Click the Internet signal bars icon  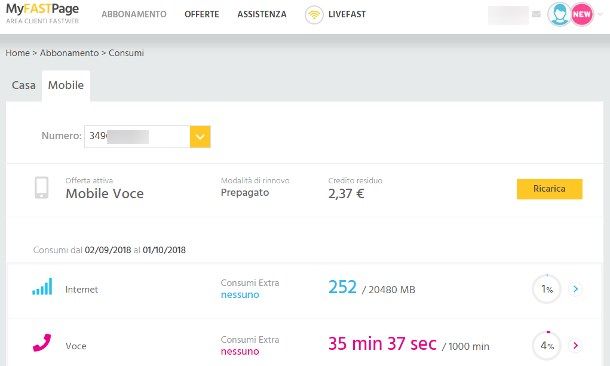(42, 287)
